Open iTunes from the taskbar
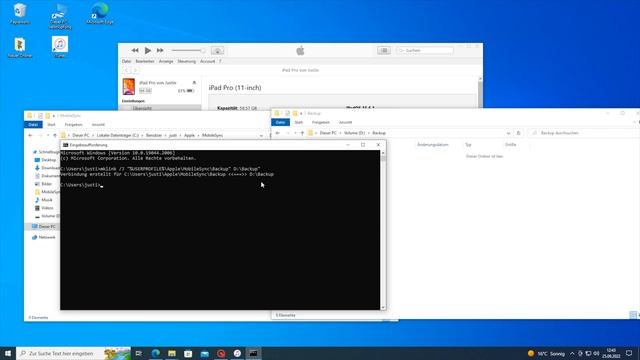The height and width of the screenshot is (360, 640). click(237, 353)
